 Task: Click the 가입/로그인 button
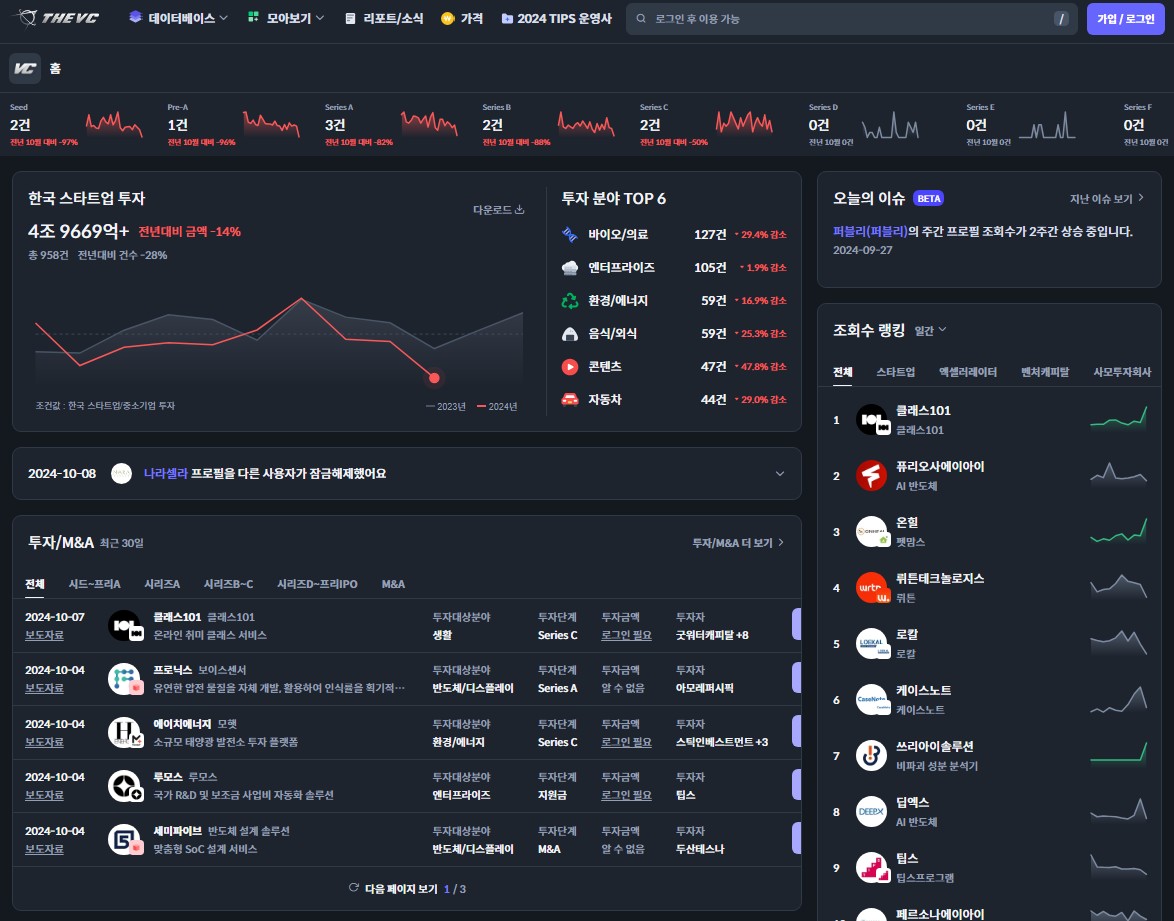tap(1125, 17)
